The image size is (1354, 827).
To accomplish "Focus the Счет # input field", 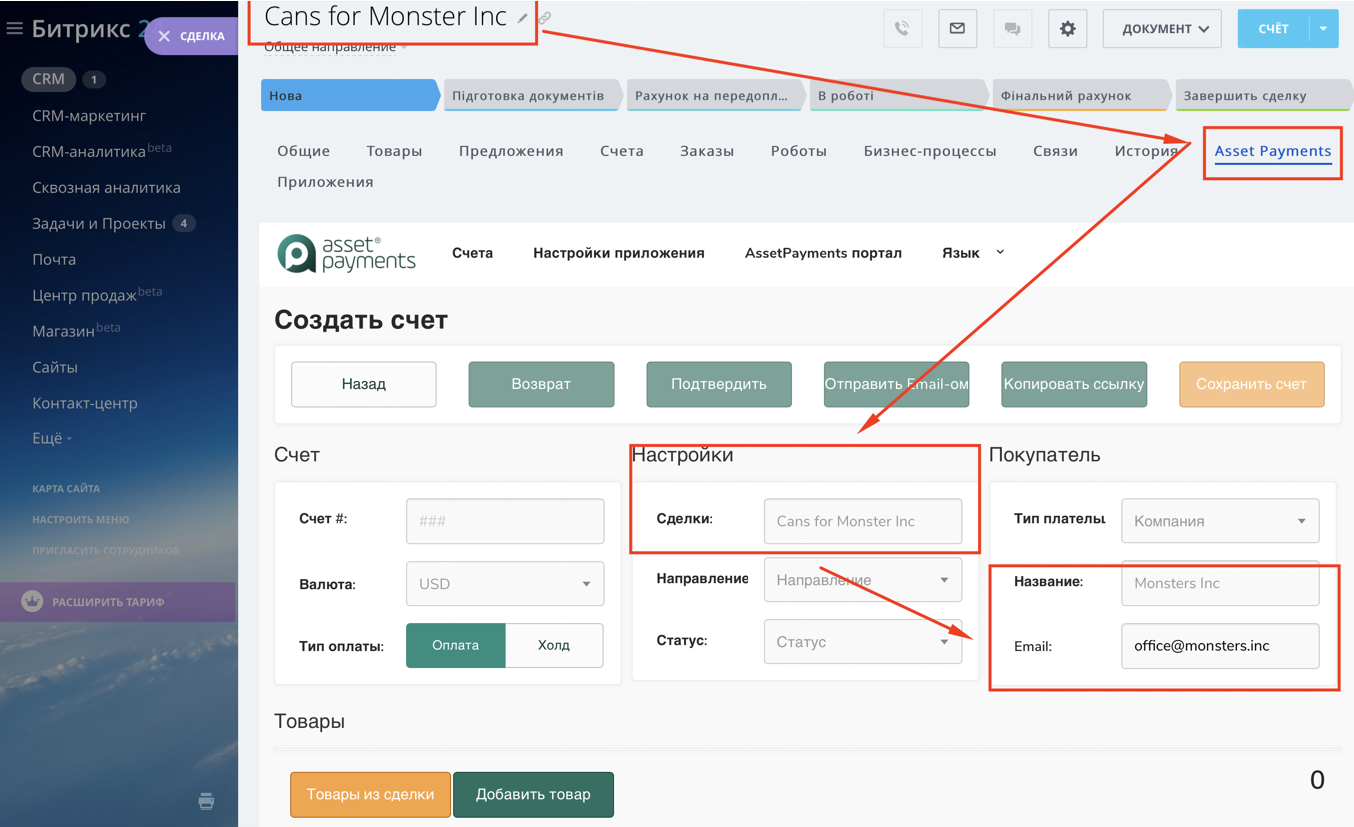I will tap(505, 521).
